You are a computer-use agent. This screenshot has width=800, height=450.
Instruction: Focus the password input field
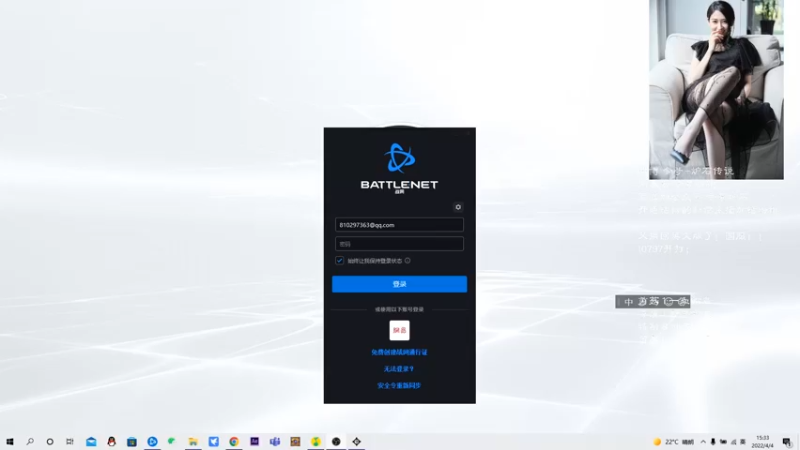point(399,244)
